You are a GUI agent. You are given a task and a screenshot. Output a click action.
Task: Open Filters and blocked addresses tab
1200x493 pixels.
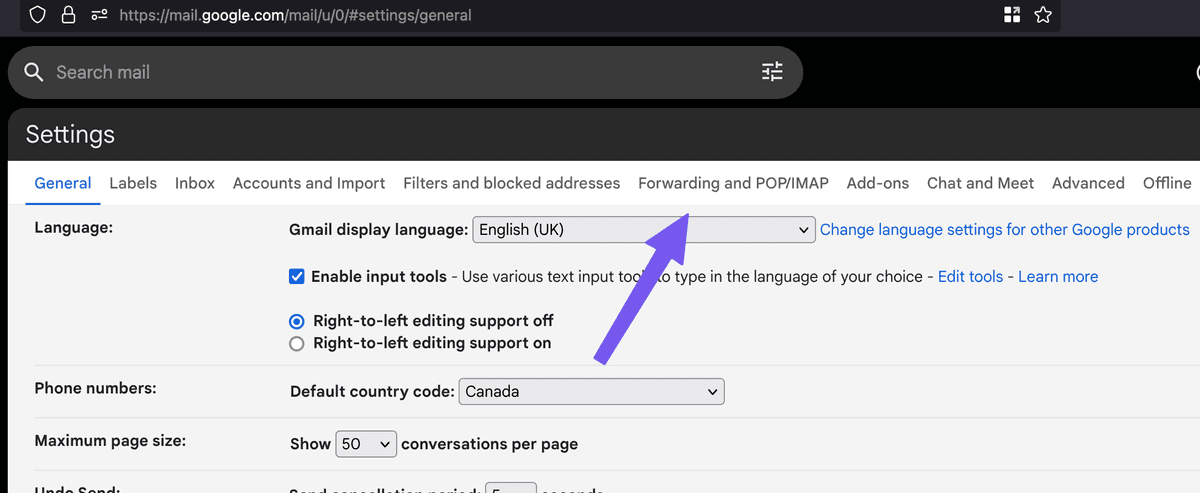tap(512, 183)
